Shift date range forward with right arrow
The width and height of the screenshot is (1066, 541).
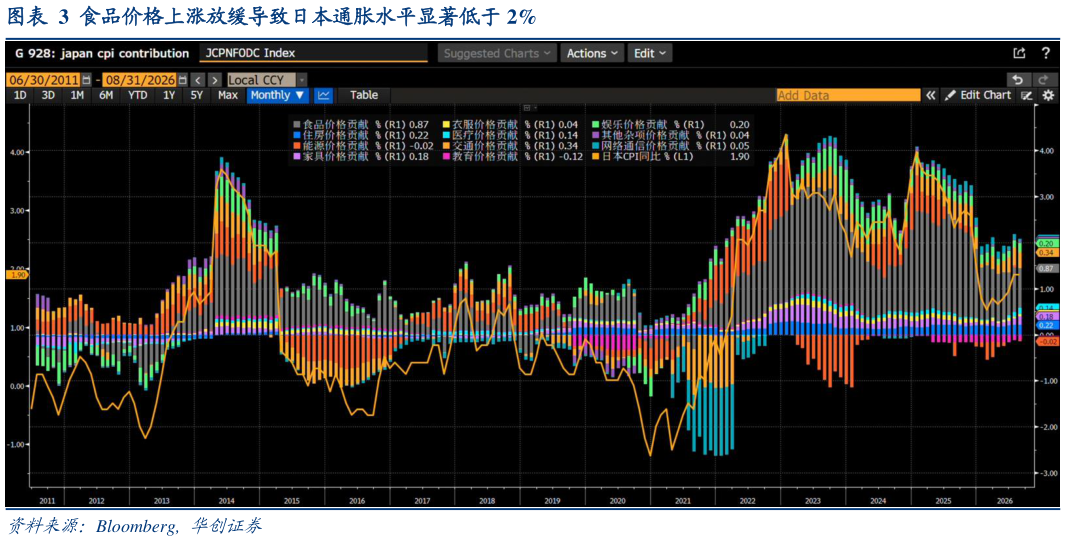[214, 80]
